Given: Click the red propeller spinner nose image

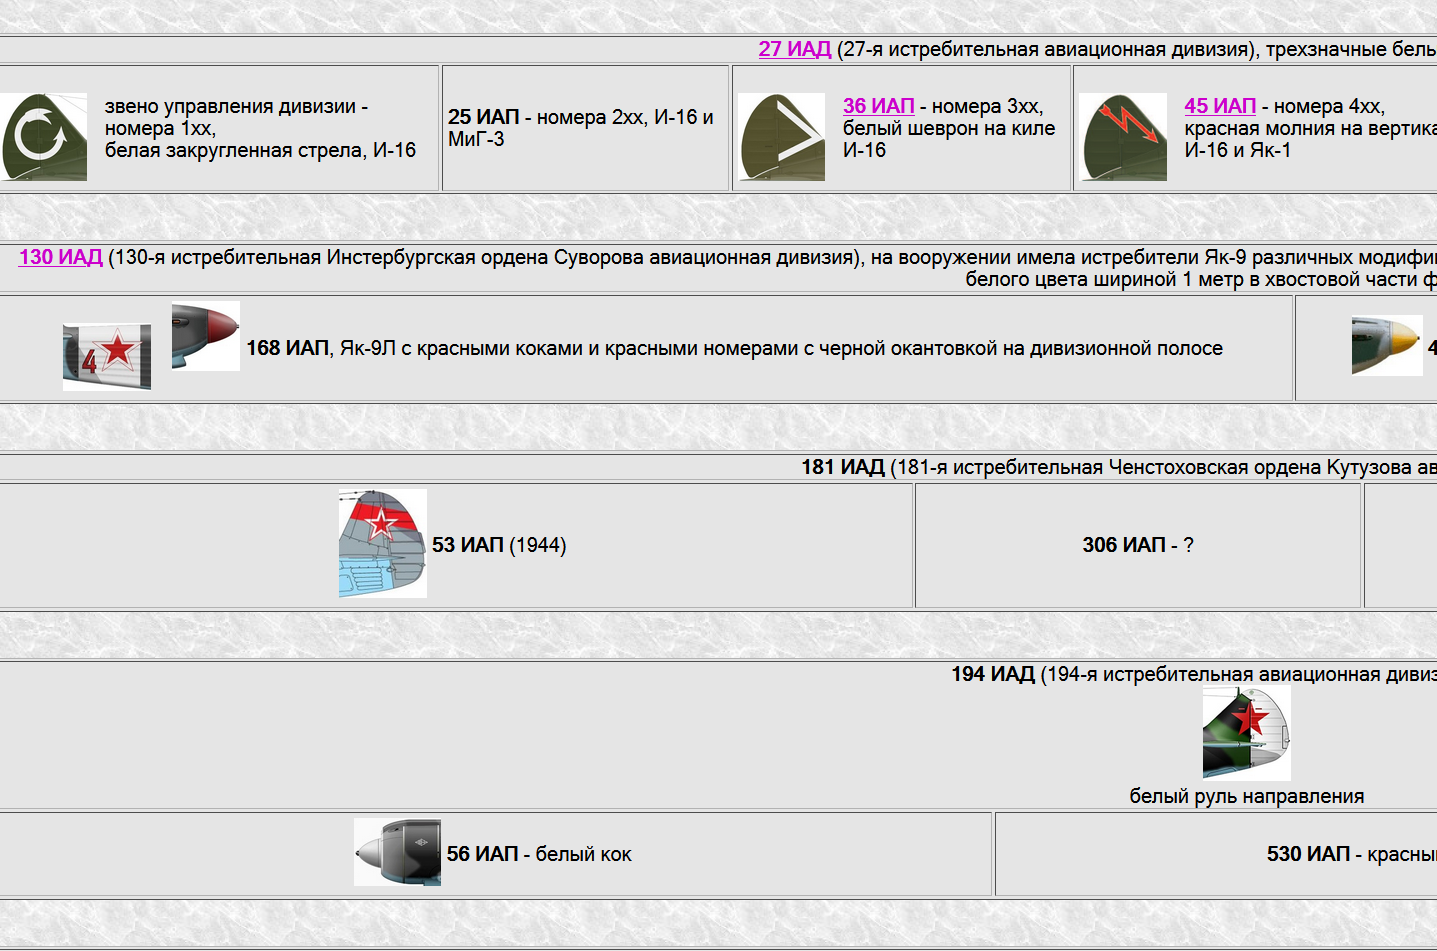Looking at the screenshot, I should point(205,336).
